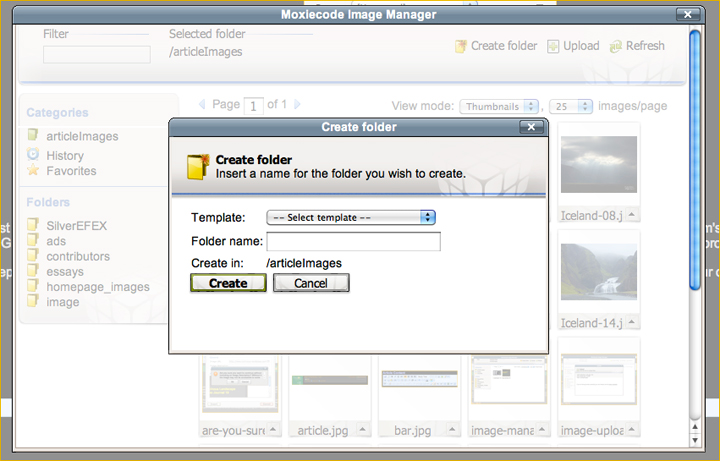Click the scrollbar down arrow
720x461 pixels.
695,440
